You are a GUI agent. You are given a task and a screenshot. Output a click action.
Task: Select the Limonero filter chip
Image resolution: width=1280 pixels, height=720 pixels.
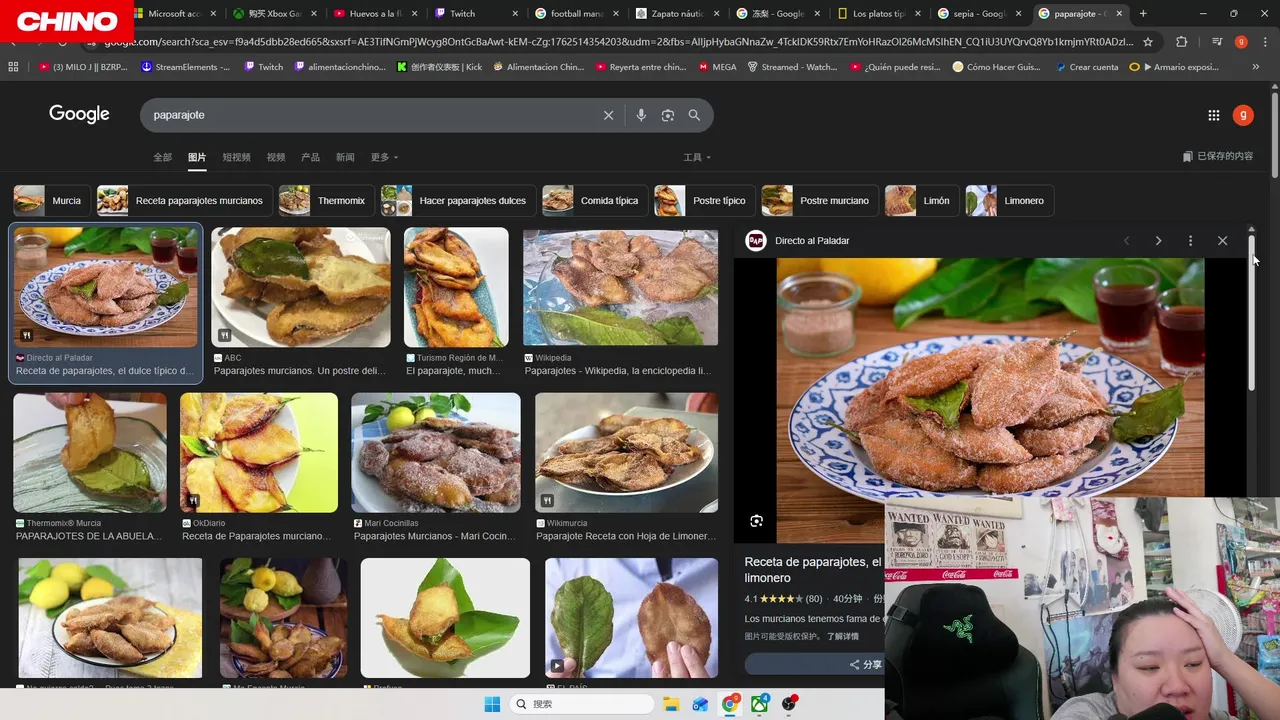click(x=1009, y=201)
